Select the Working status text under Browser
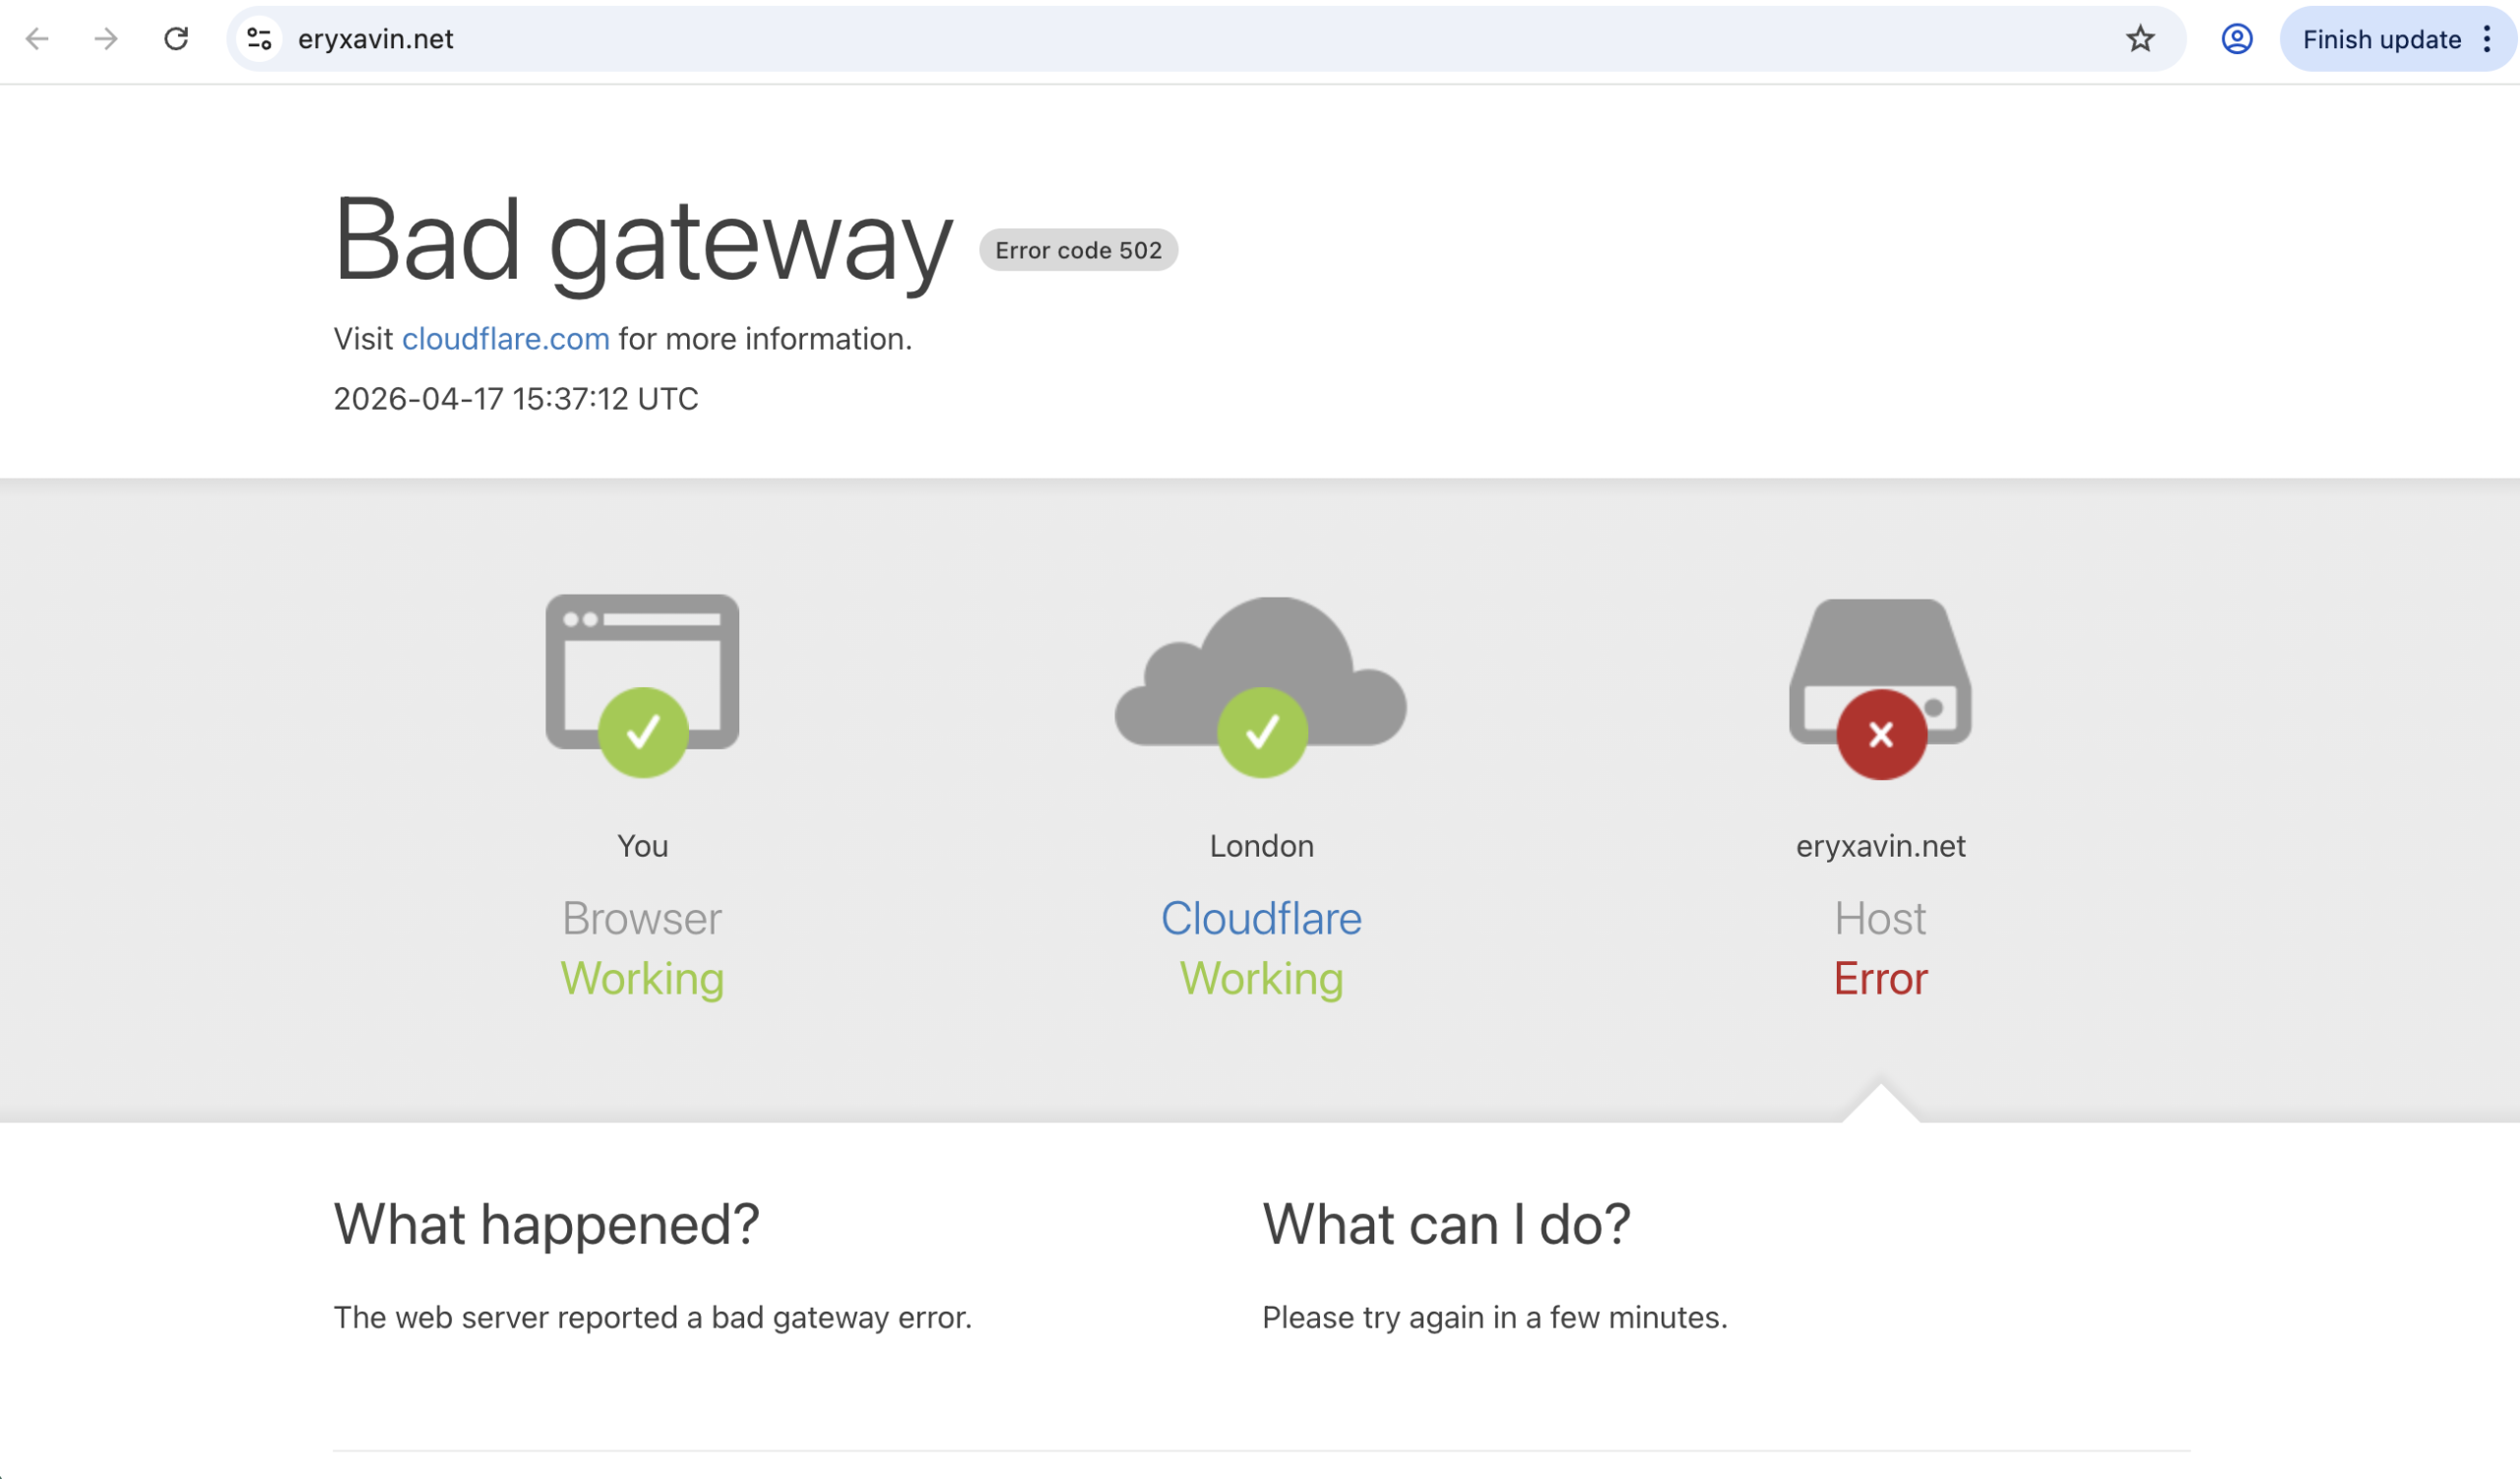 (643, 979)
